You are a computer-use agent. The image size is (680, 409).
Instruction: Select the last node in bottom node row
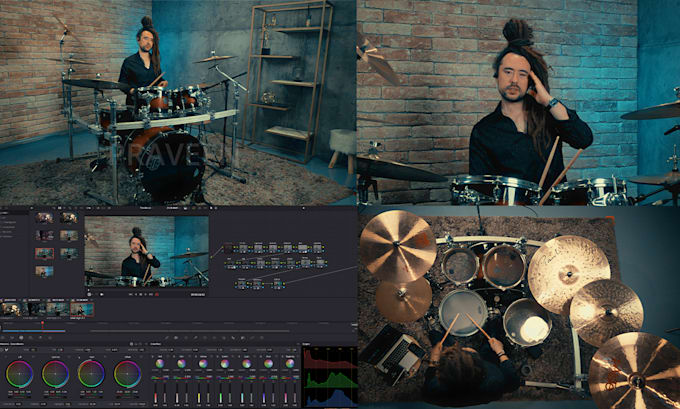[278, 284]
